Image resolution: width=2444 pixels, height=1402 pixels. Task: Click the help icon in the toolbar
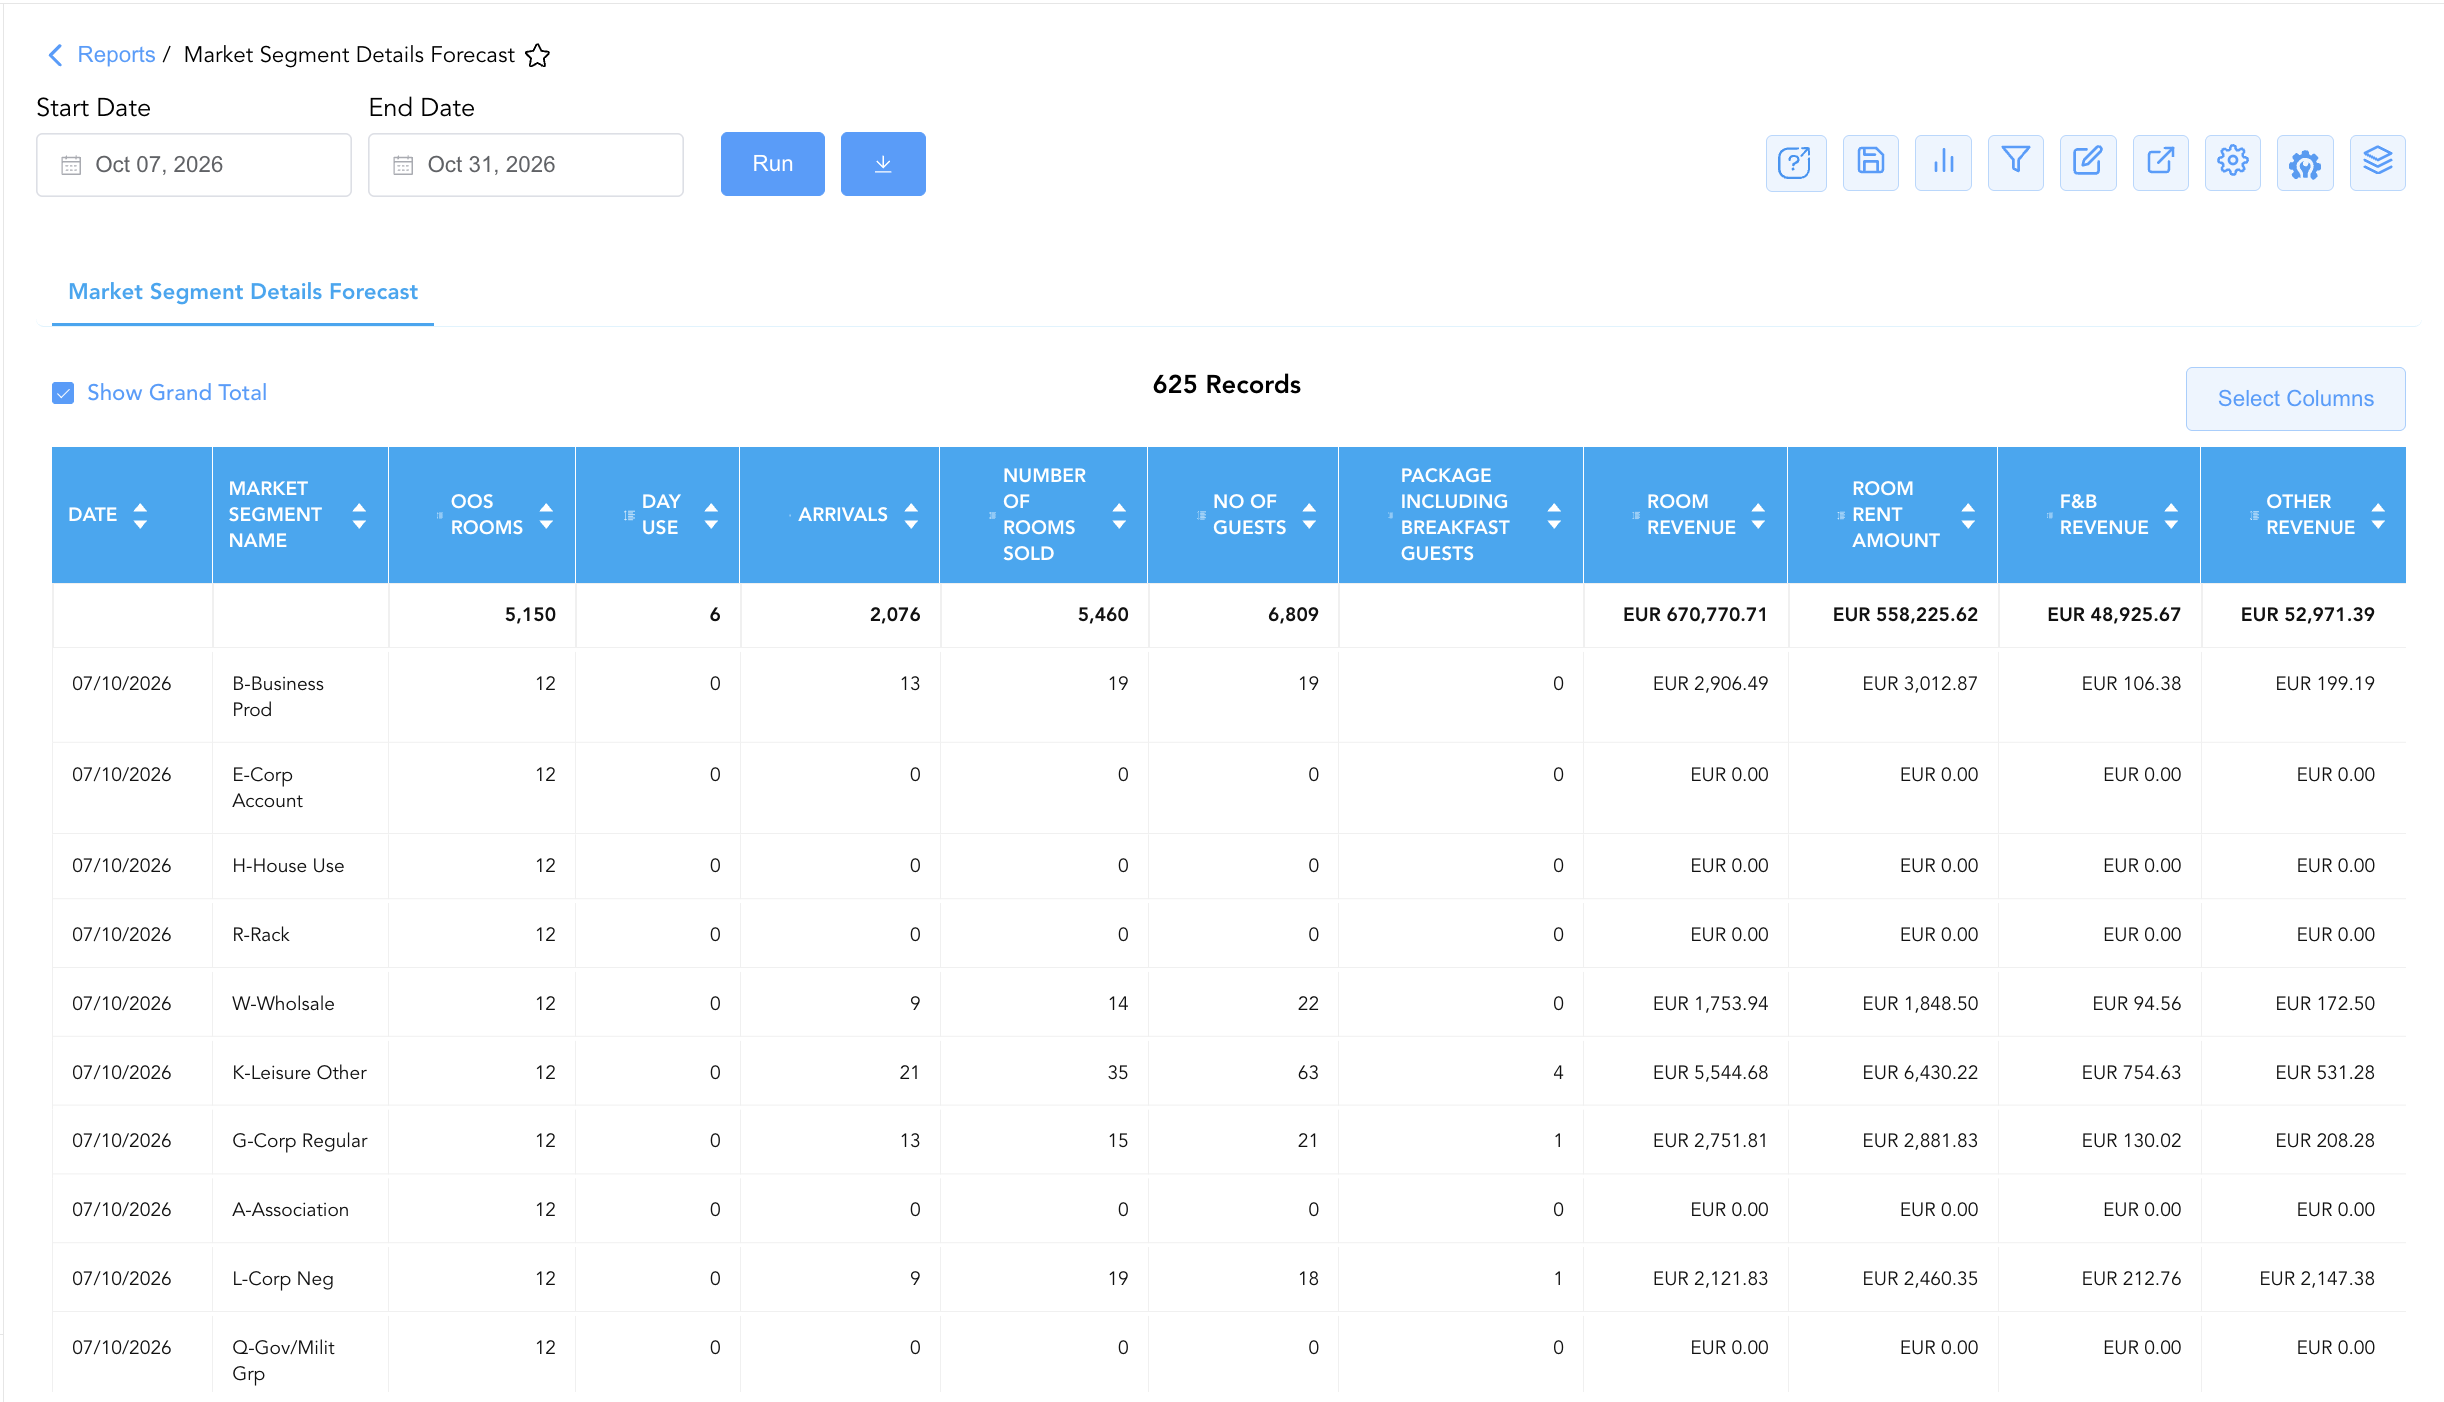tap(1795, 163)
